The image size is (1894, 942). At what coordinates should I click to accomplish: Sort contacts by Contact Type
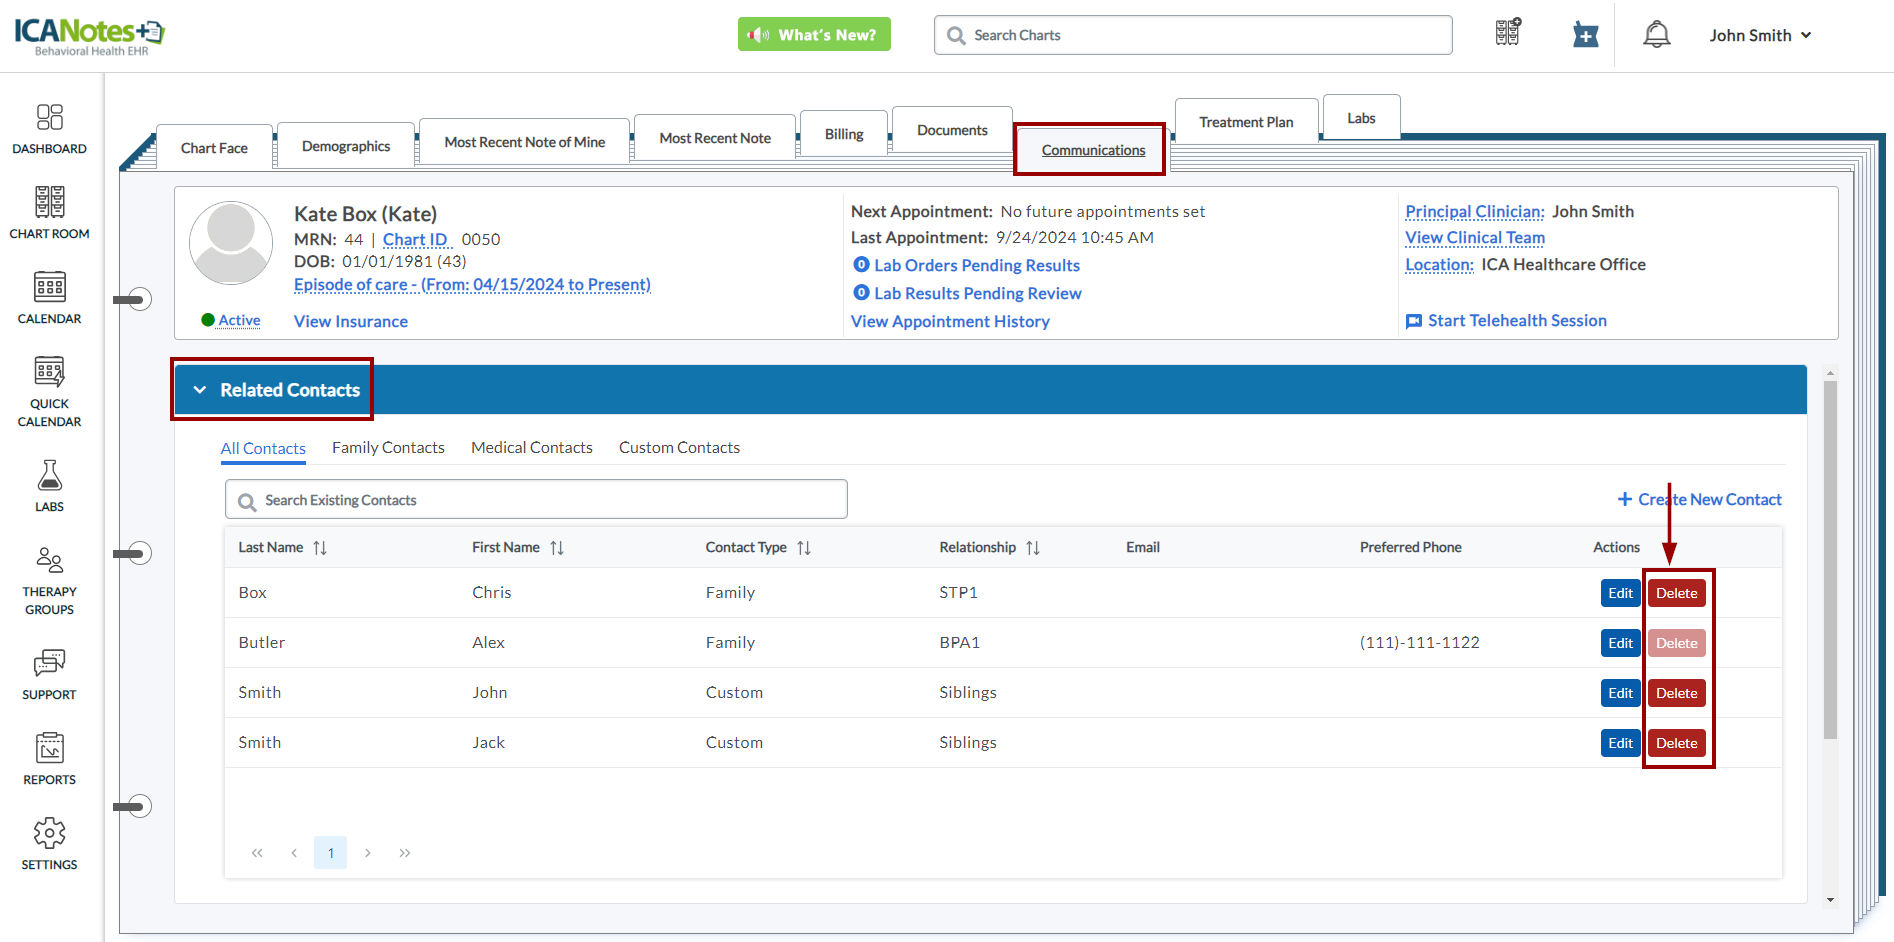pyautogui.click(x=804, y=548)
